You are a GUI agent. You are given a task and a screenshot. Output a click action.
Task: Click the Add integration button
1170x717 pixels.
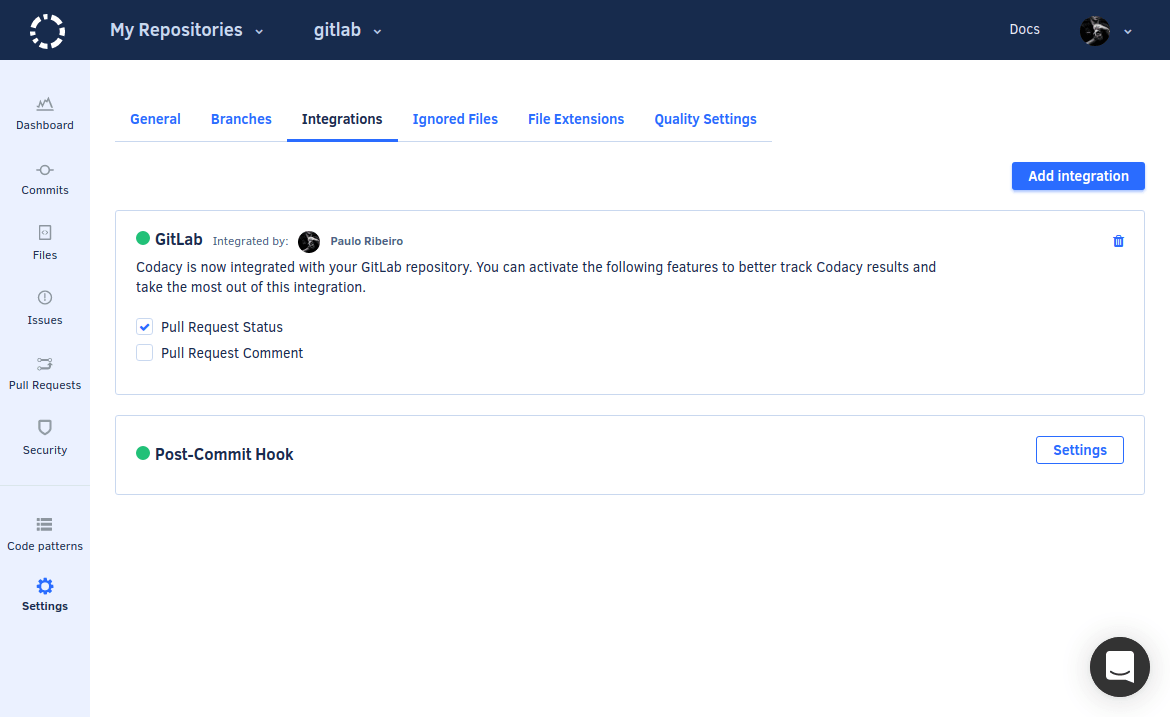[1078, 176]
